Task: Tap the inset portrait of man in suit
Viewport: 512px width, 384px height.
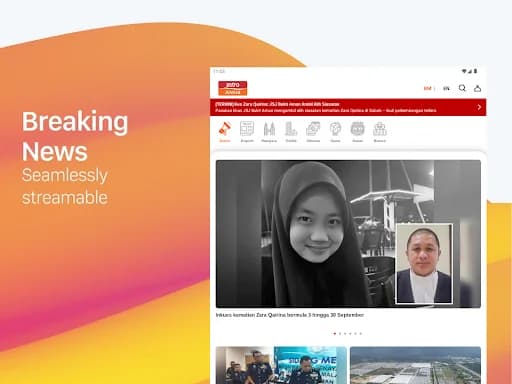Action: (x=424, y=264)
